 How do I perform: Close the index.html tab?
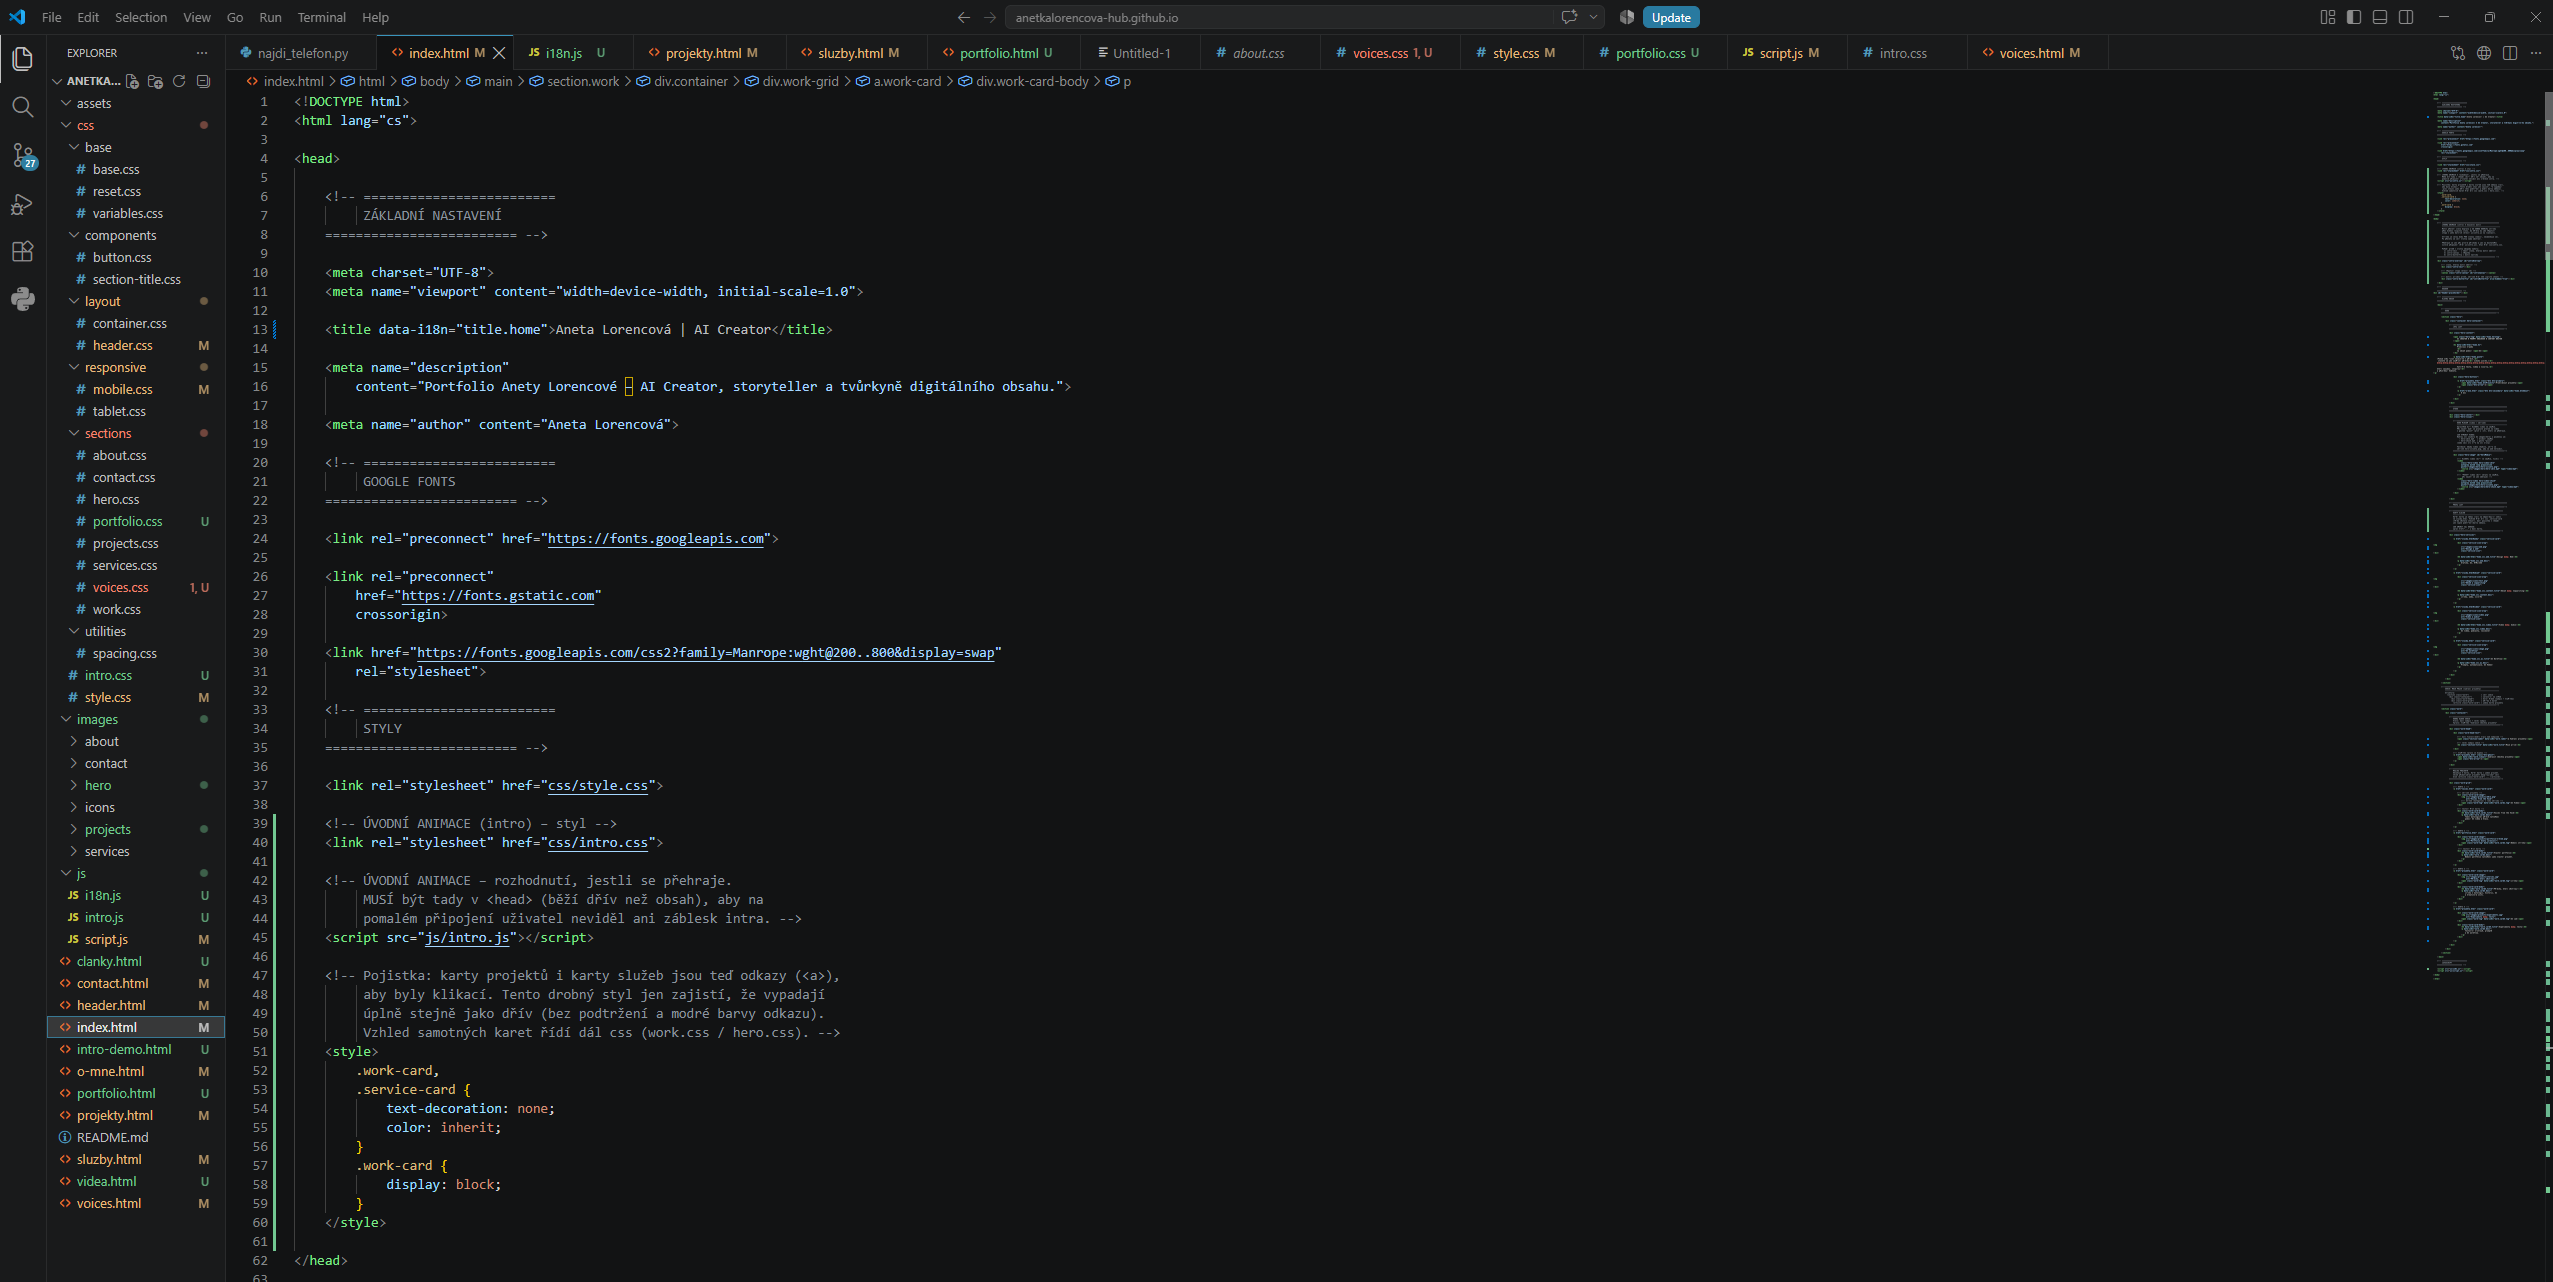[499, 53]
